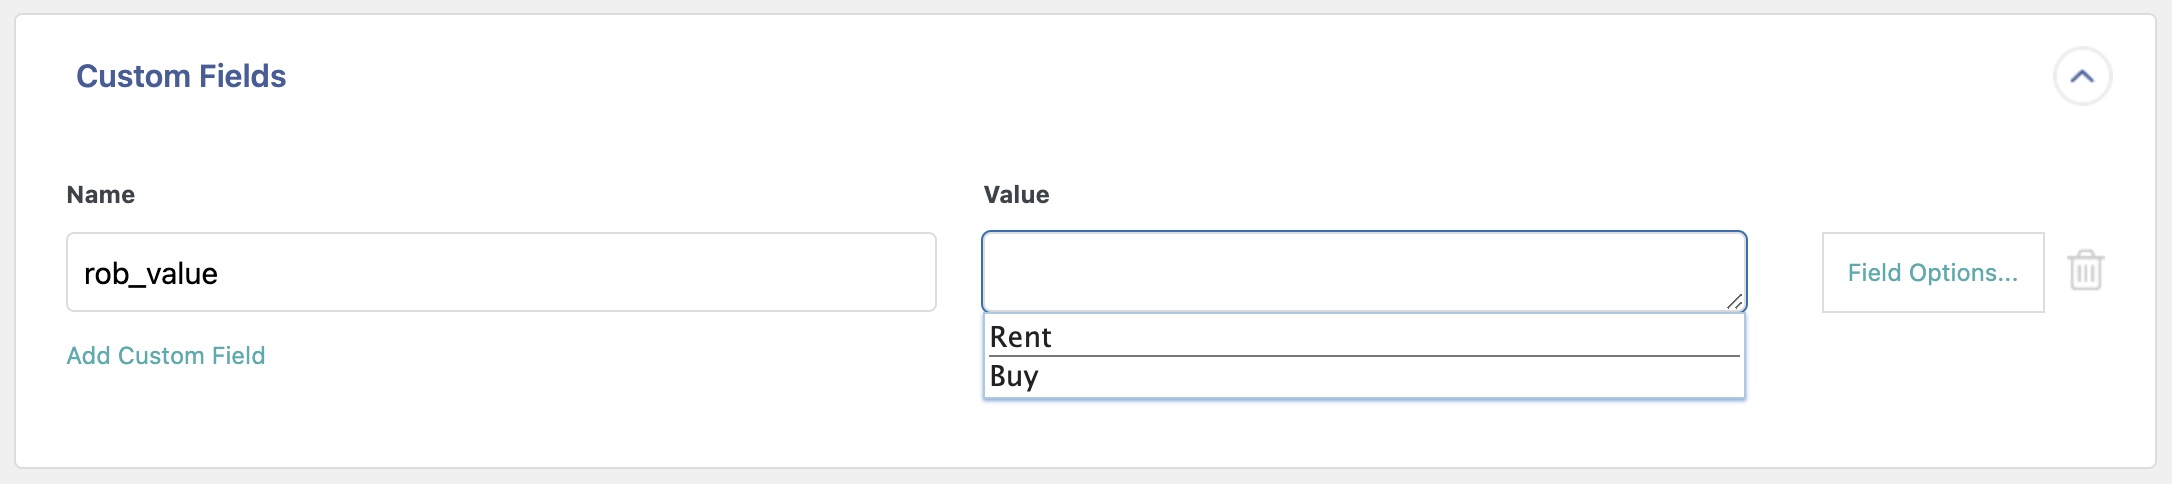This screenshot has width=2172, height=484.
Task: Remove this custom field row
Action: tap(2086, 271)
